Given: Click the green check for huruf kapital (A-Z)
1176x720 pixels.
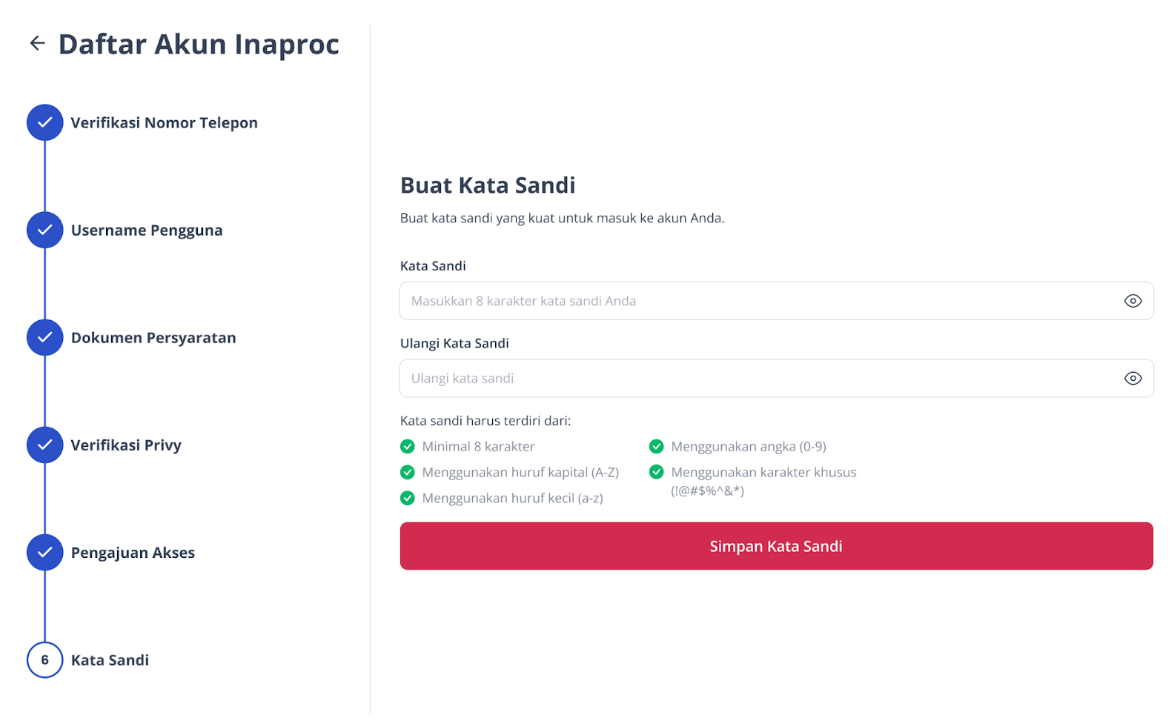Looking at the screenshot, I should pos(407,472).
